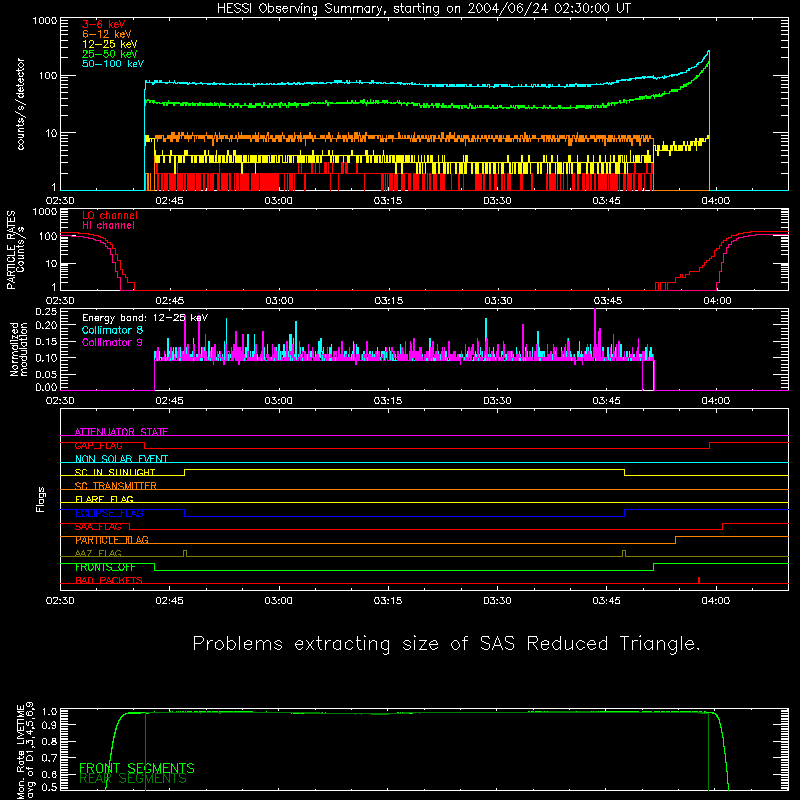Click the 'Energy band: 12-25 keV' label

(144, 318)
